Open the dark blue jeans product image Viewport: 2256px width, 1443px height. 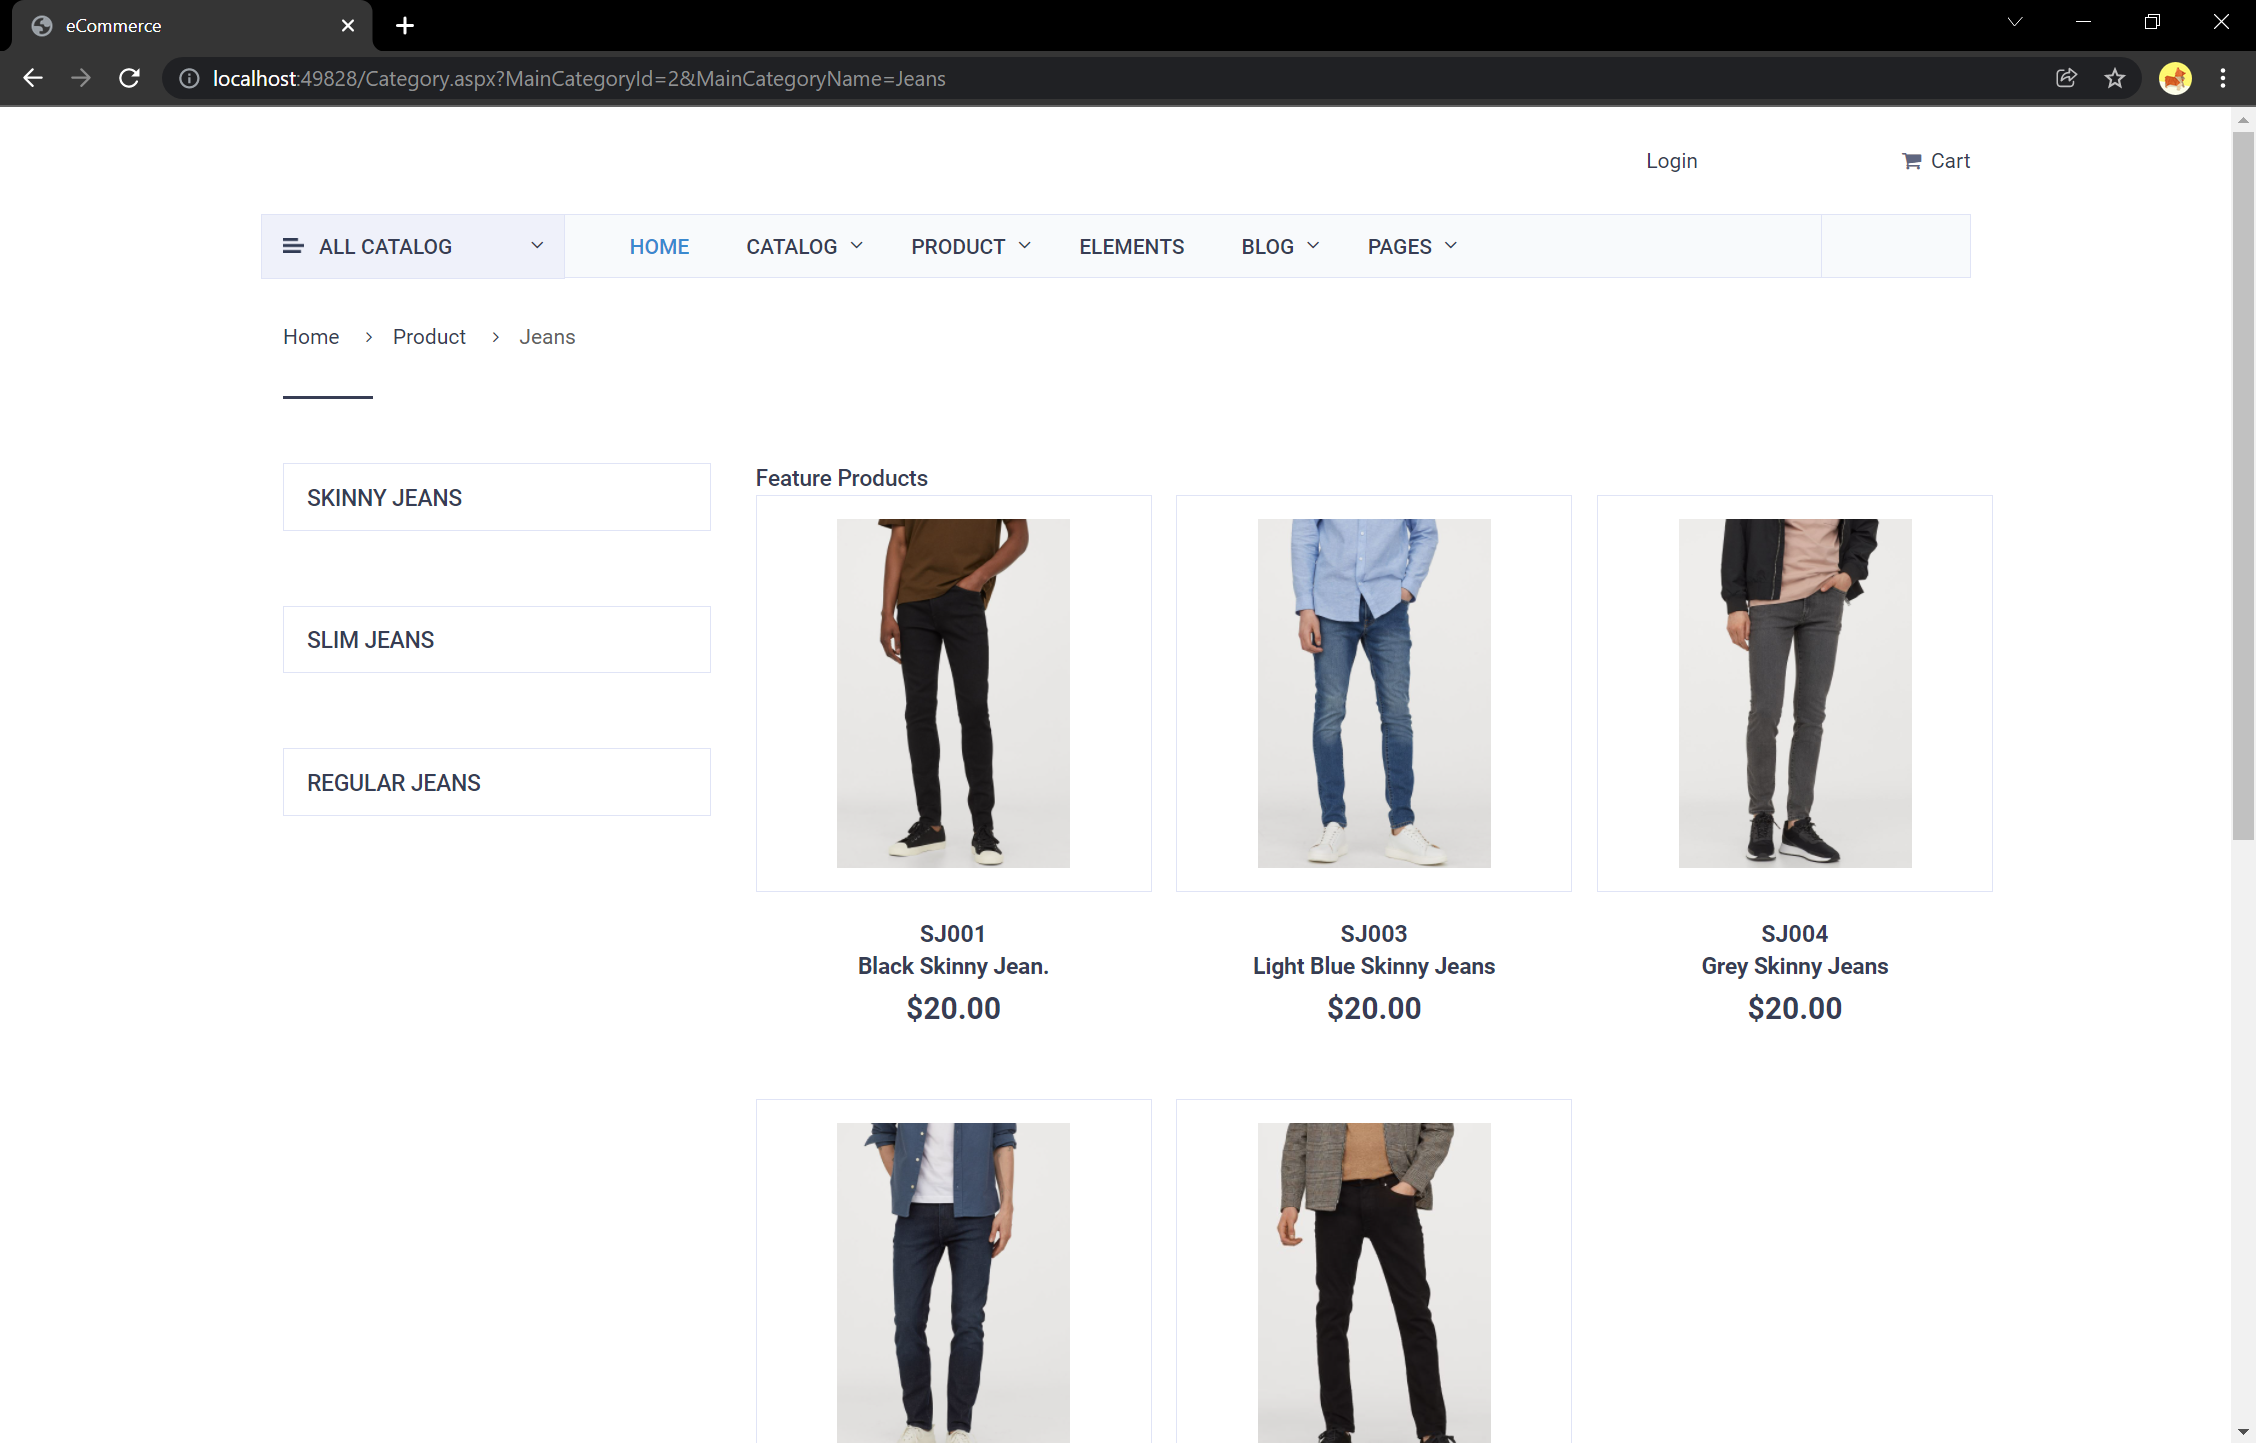pyautogui.click(x=953, y=1282)
